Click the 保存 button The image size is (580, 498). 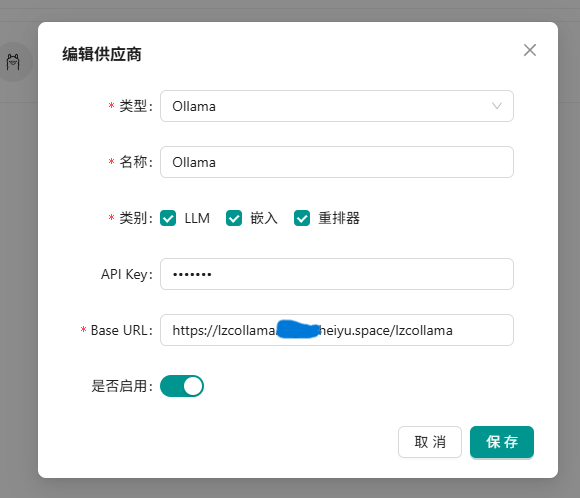(502, 442)
